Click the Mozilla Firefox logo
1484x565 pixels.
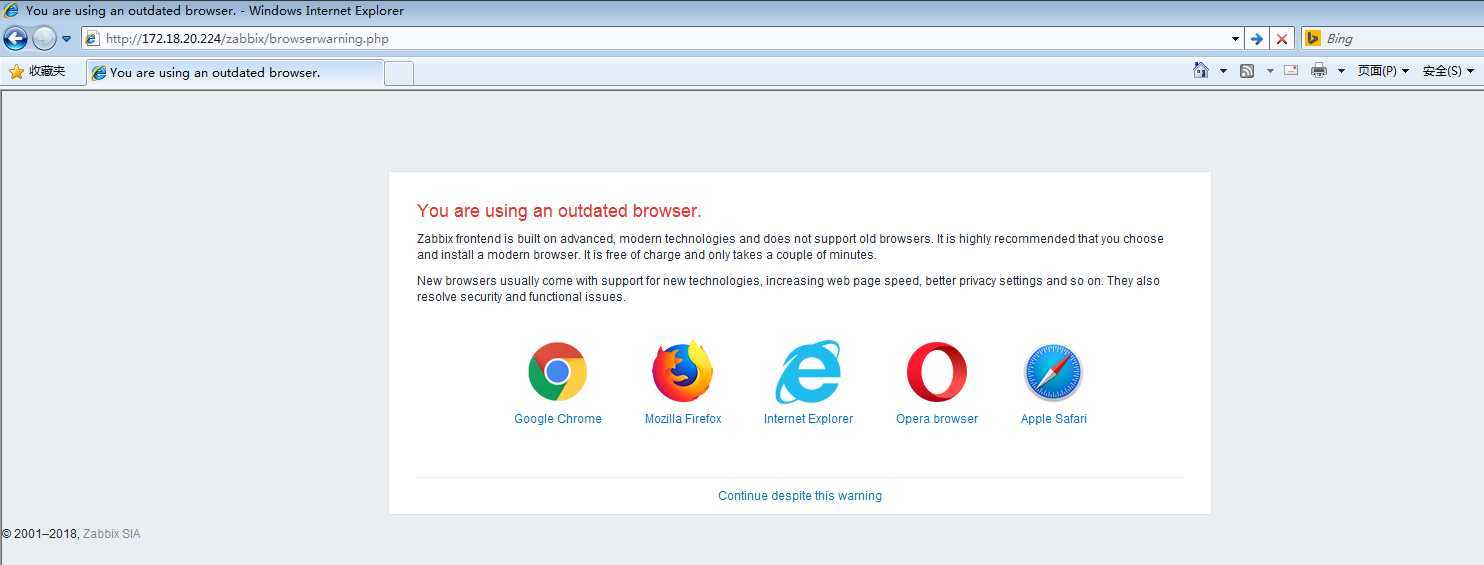tap(683, 372)
